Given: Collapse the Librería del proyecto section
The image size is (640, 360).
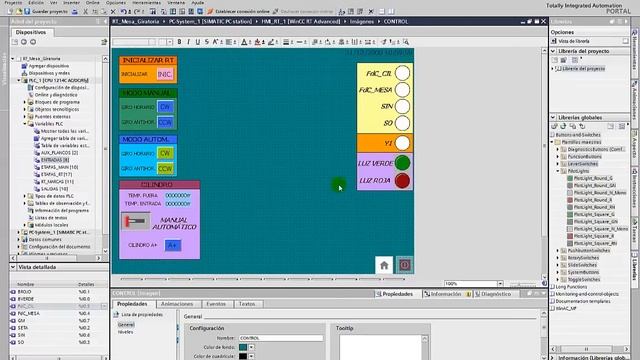Looking at the screenshot, I should click(x=553, y=51).
